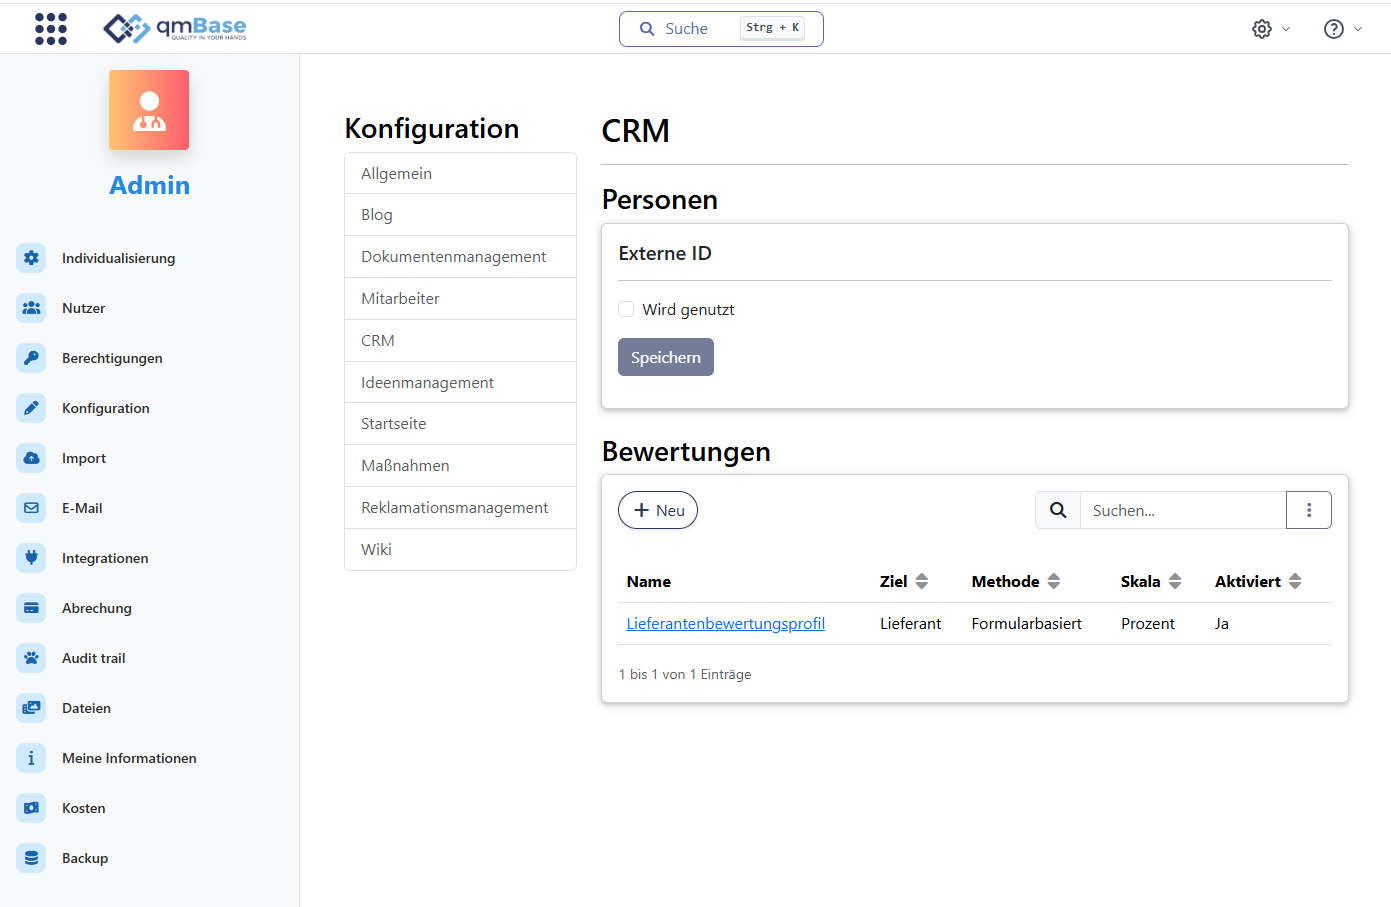1391x907 pixels.
Task: Click the Nutzer people icon
Action: pos(31,308)
